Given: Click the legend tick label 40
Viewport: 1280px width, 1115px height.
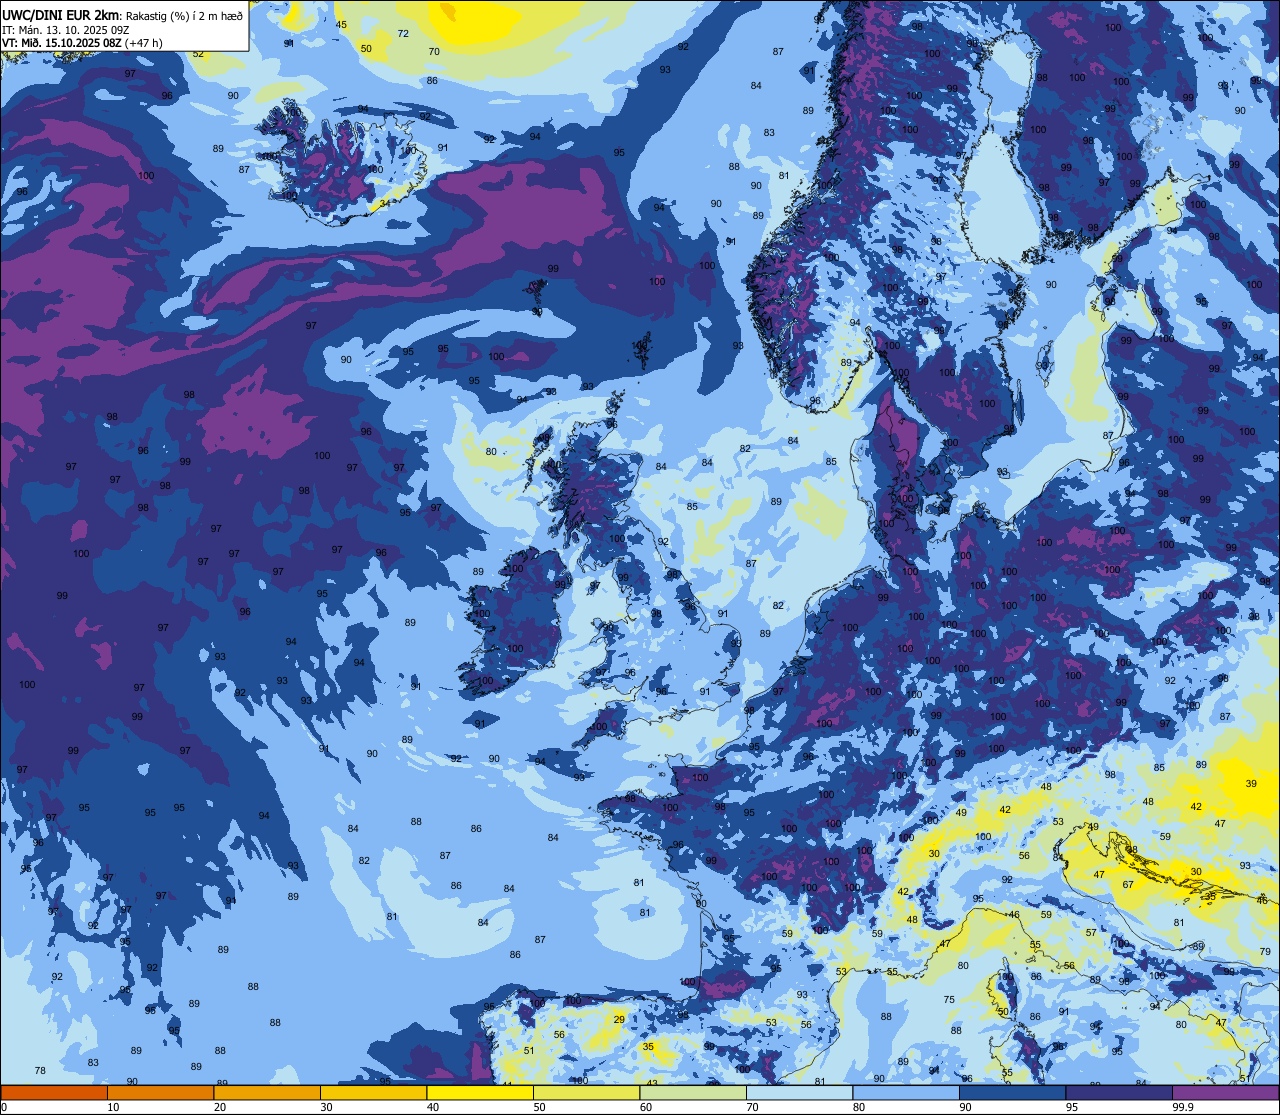Looking at the screenshot, I should pos(433,1107).
